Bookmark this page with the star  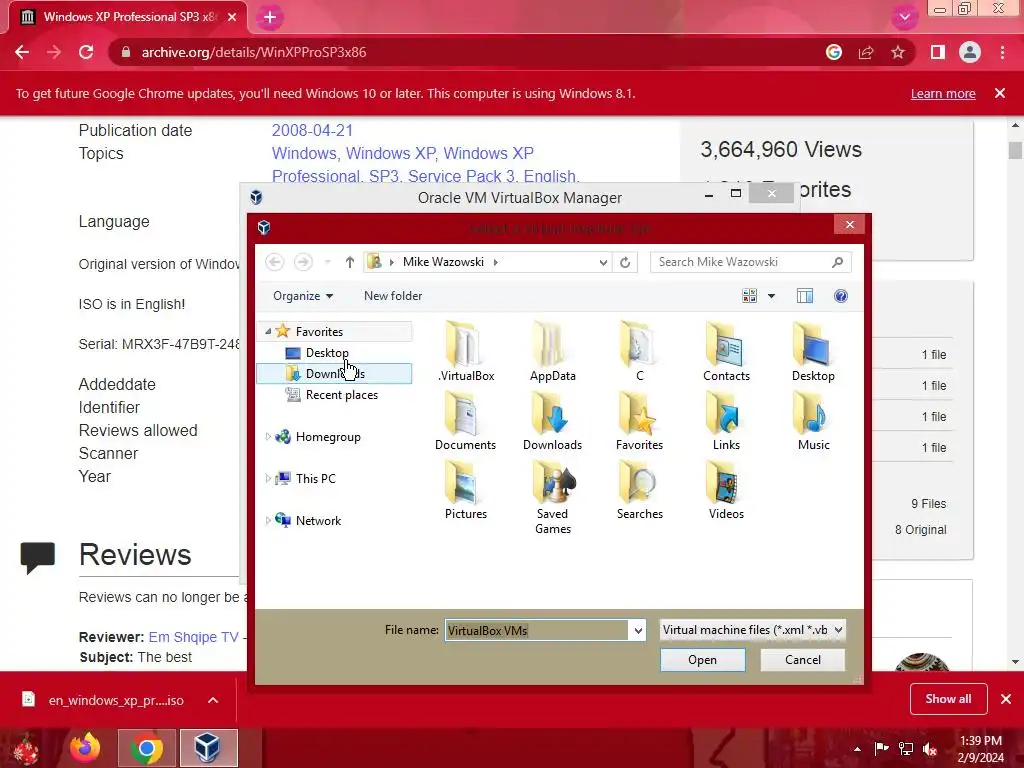(x=898, y=52)
